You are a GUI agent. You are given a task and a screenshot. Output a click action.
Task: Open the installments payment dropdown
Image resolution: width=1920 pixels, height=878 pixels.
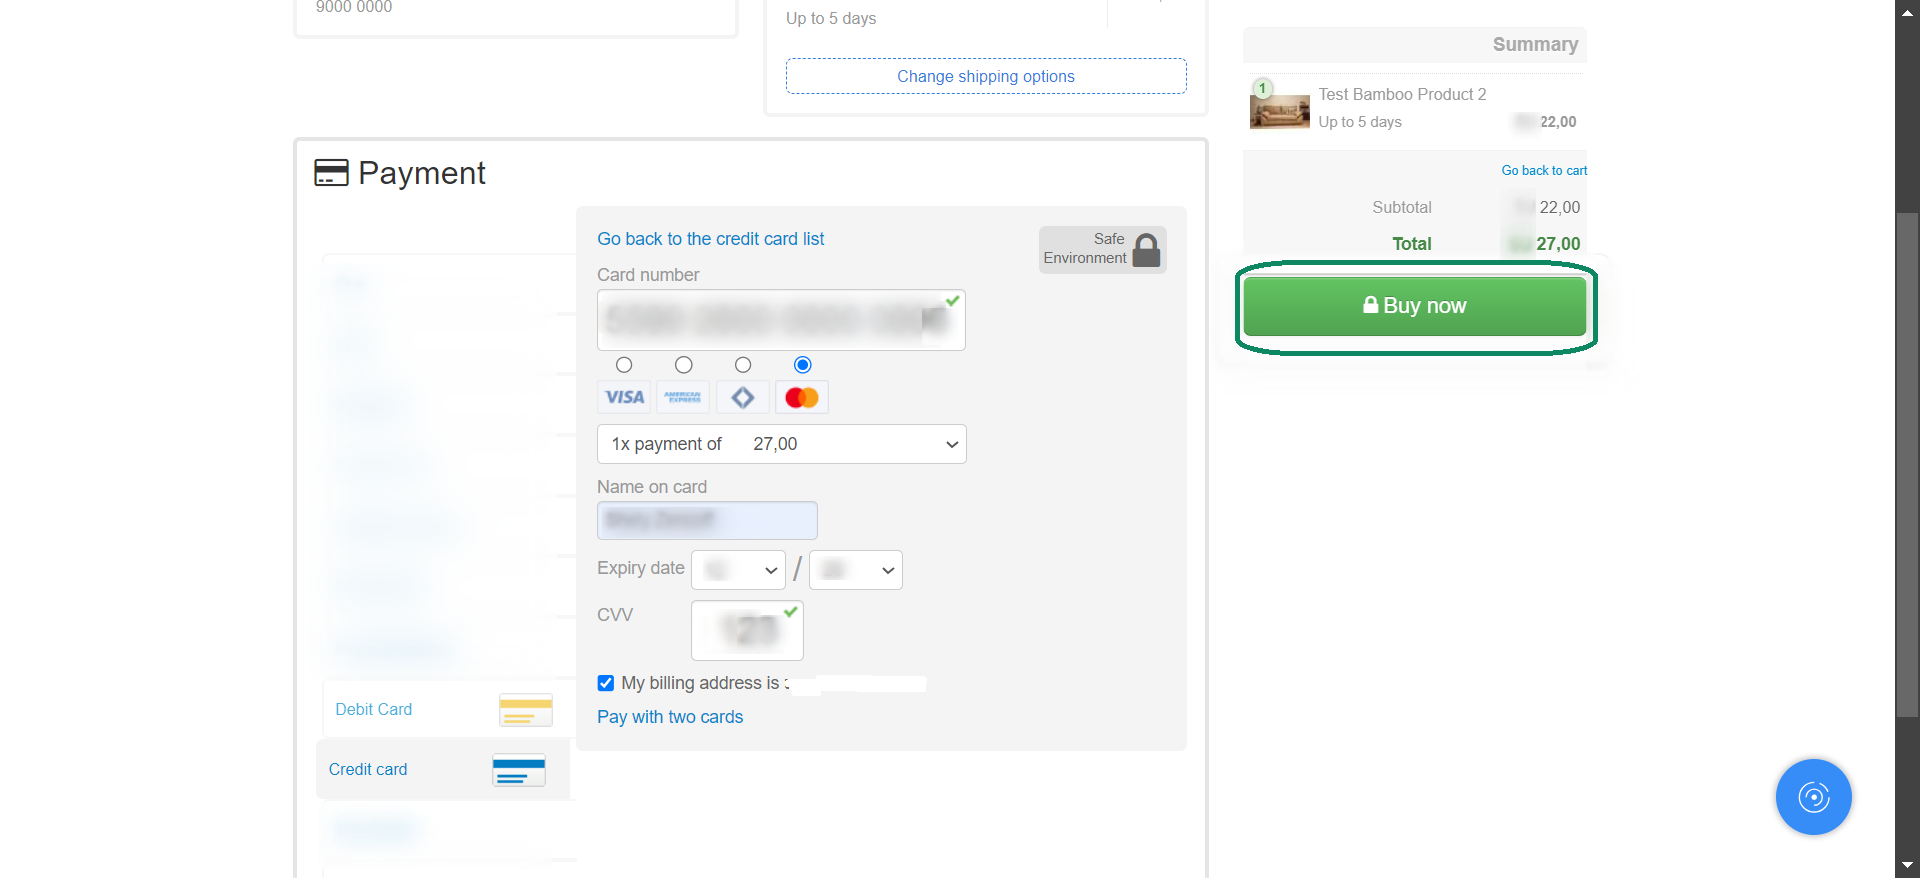(x=781, y=444)
